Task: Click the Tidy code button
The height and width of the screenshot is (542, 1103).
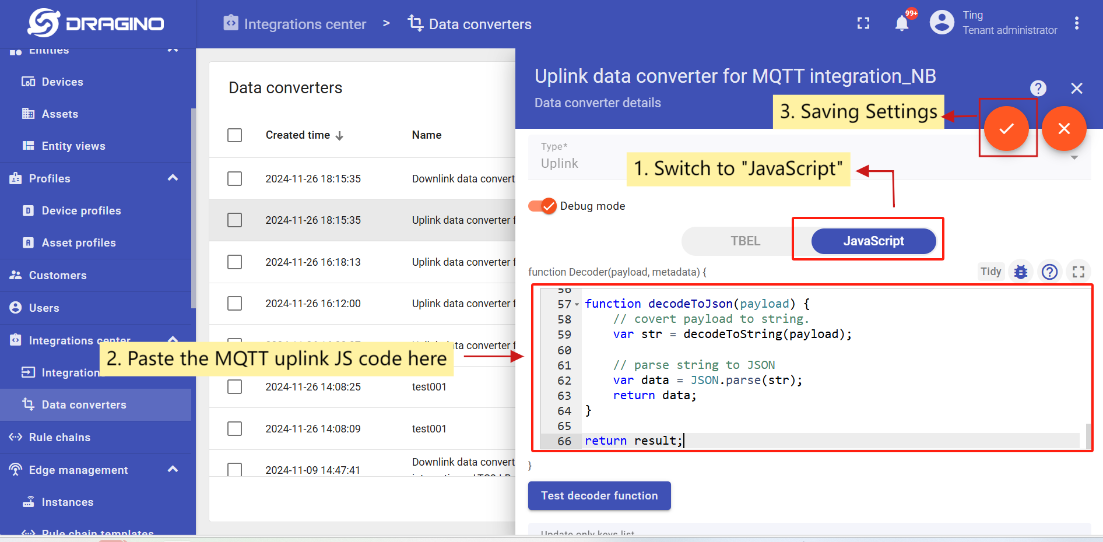Action: point(991,271)
